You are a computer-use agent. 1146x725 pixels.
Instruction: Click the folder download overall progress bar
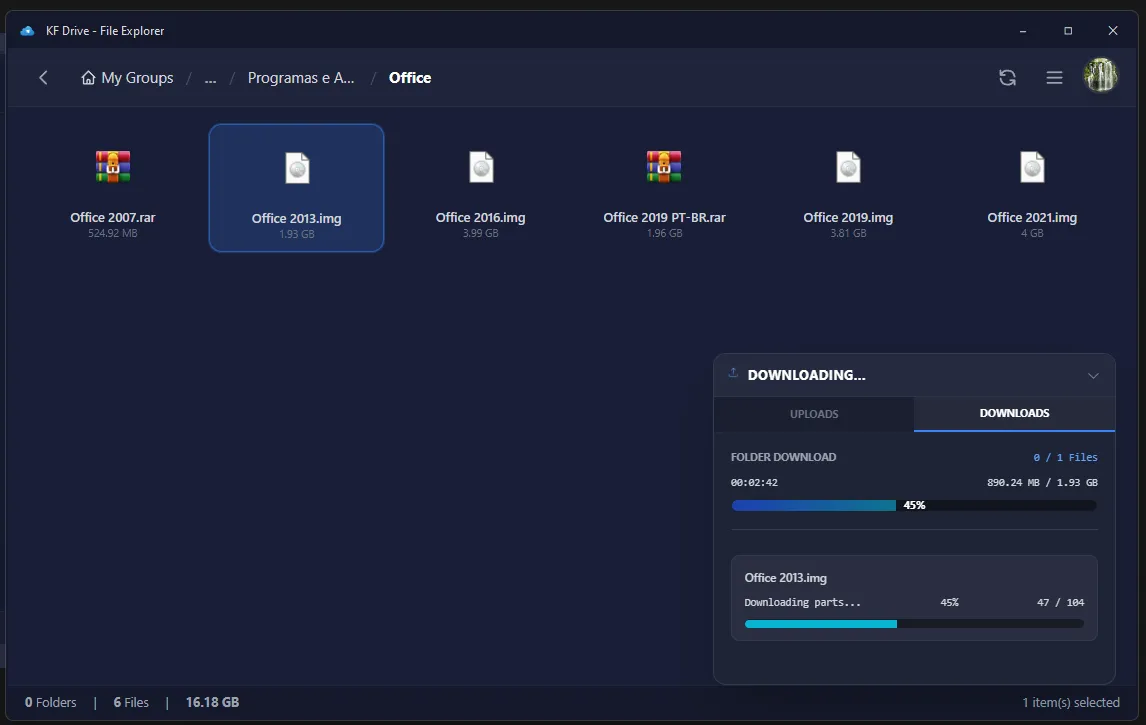pos(914,506)
